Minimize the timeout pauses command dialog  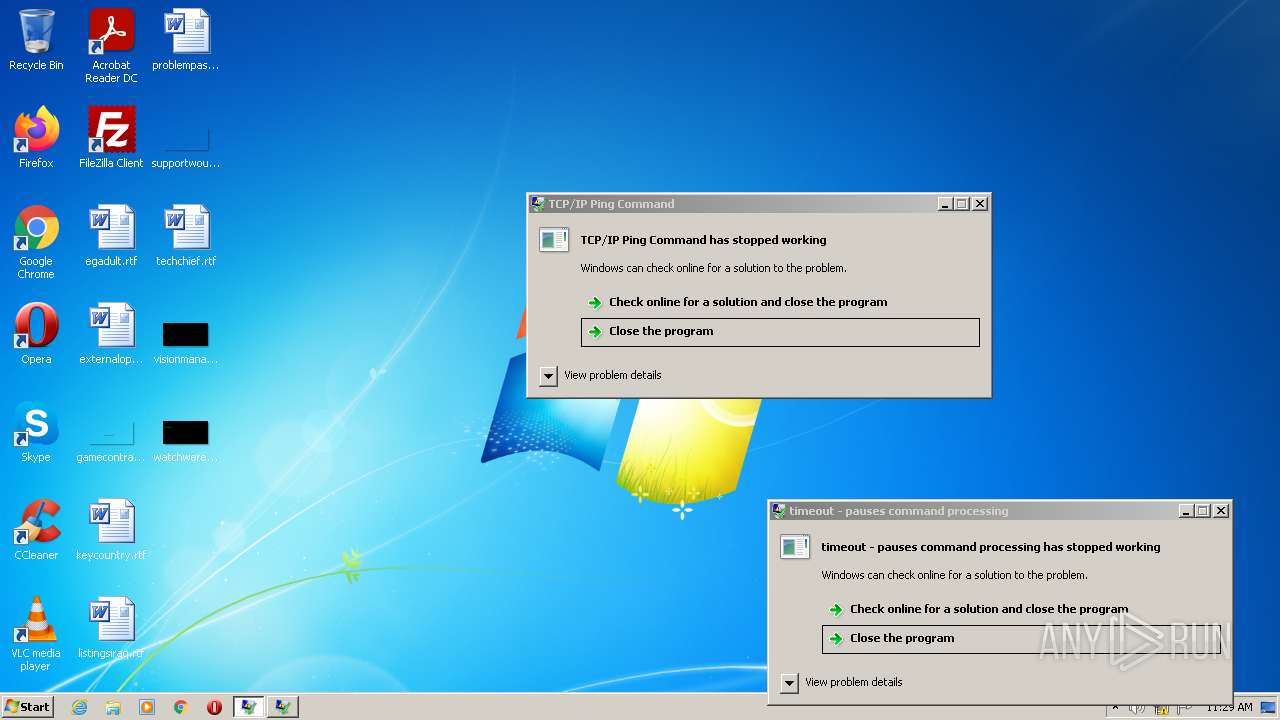click(1186, 511)
